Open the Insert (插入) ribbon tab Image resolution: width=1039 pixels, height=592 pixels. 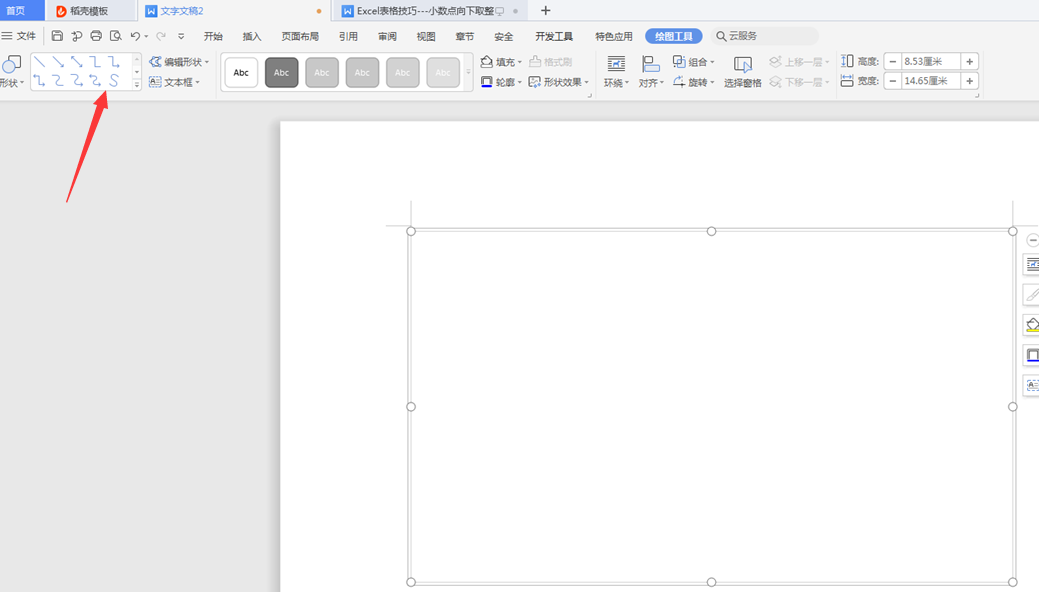tap(252, 36)
